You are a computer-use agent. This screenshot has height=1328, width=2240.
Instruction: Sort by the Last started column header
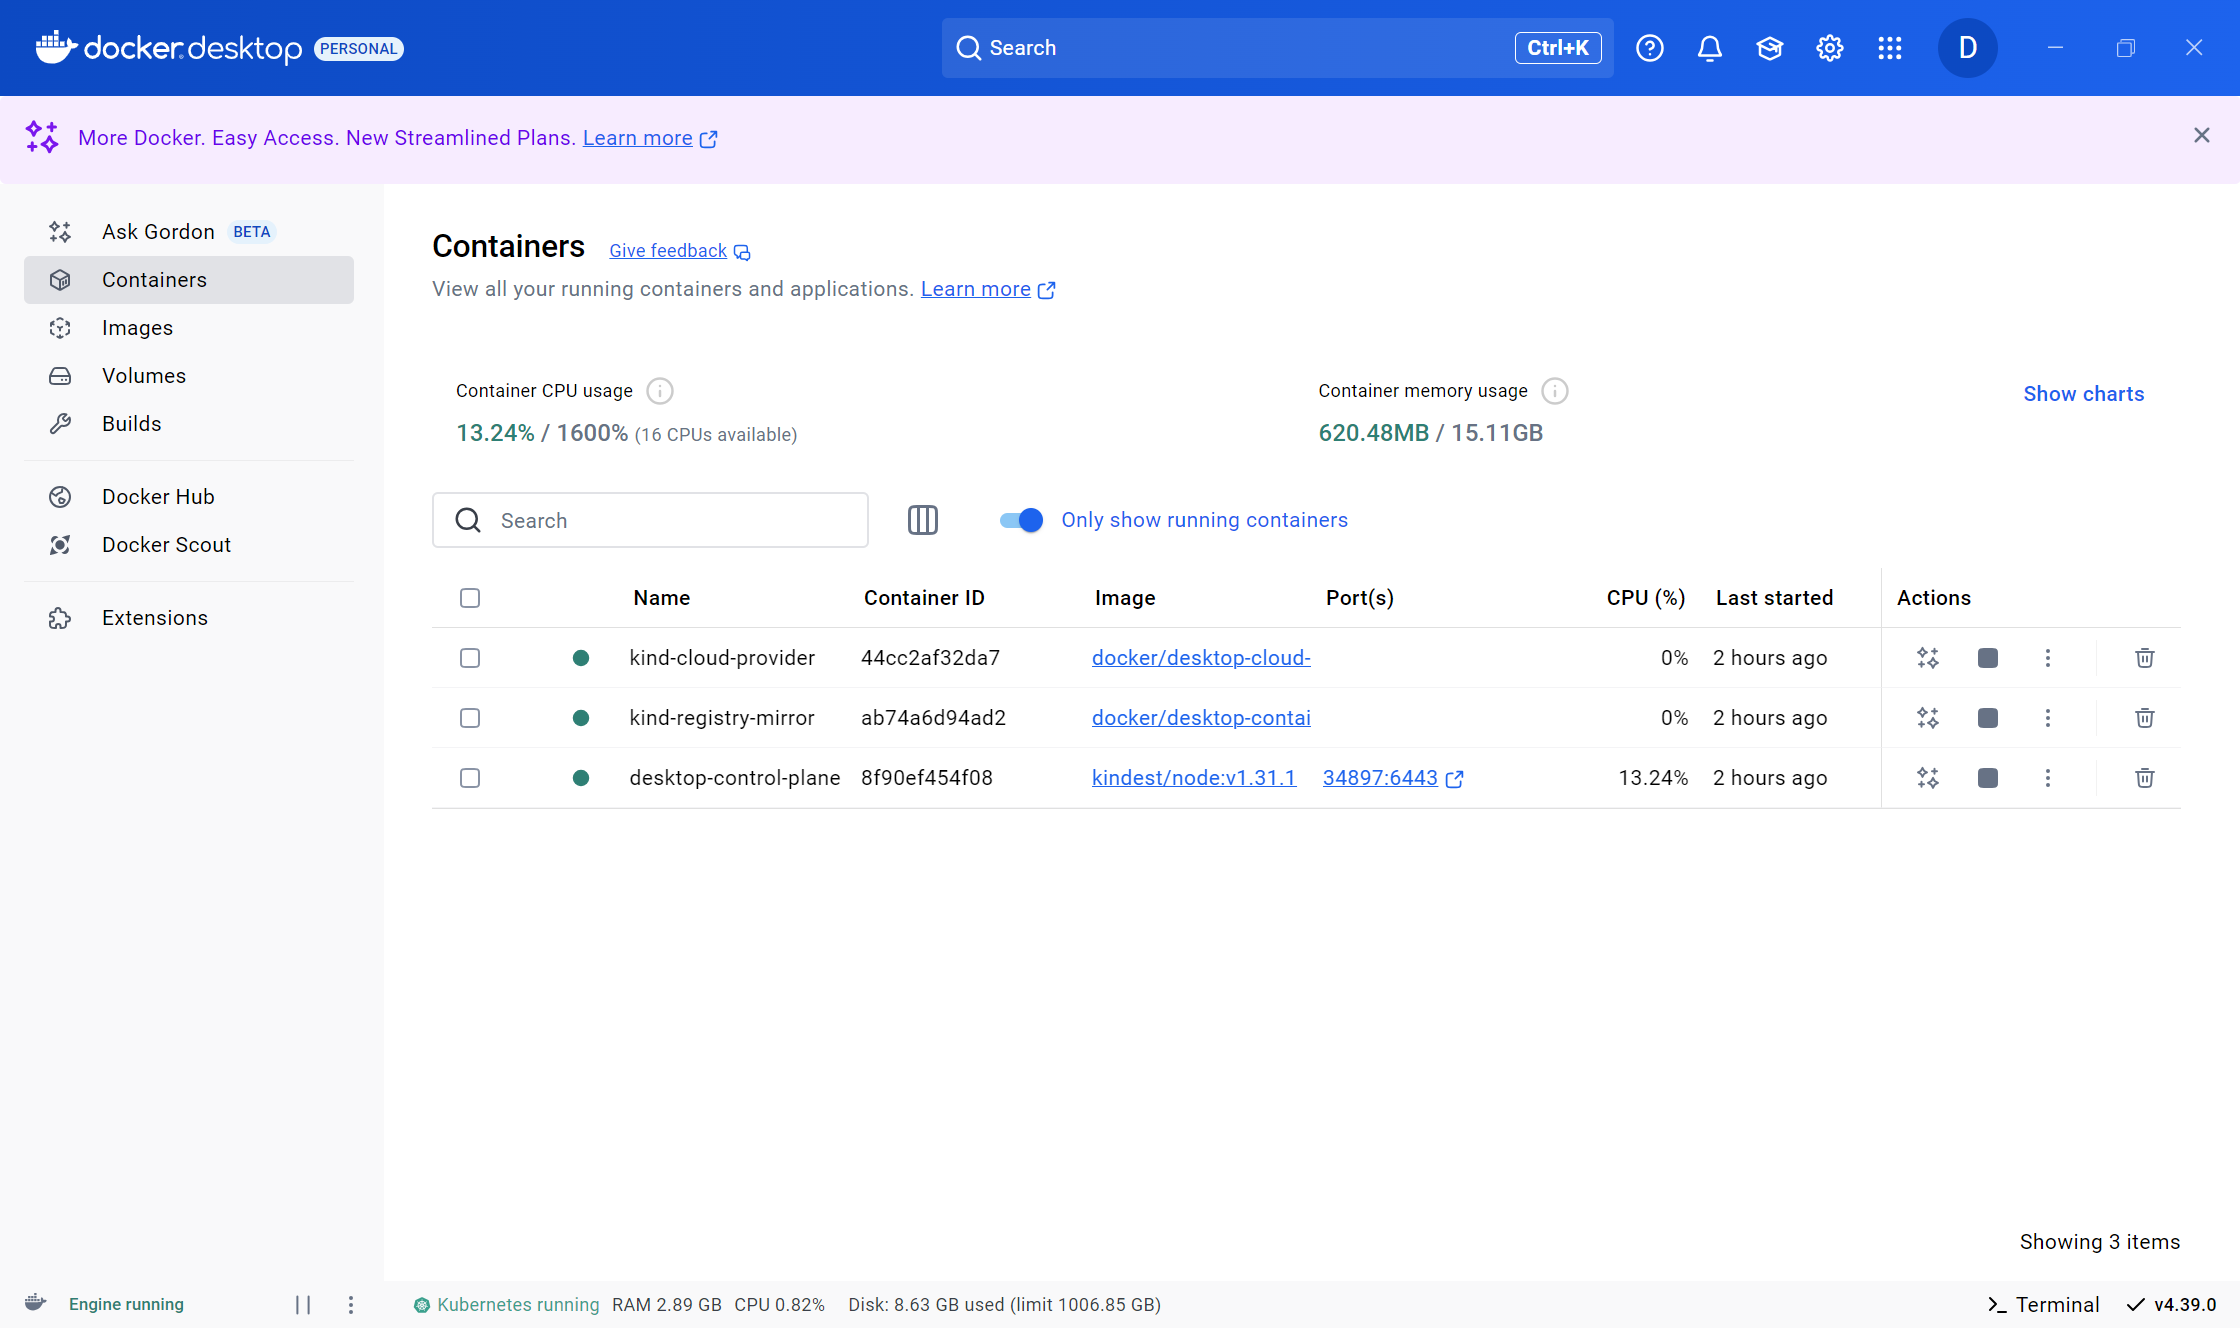[1774, 598]
